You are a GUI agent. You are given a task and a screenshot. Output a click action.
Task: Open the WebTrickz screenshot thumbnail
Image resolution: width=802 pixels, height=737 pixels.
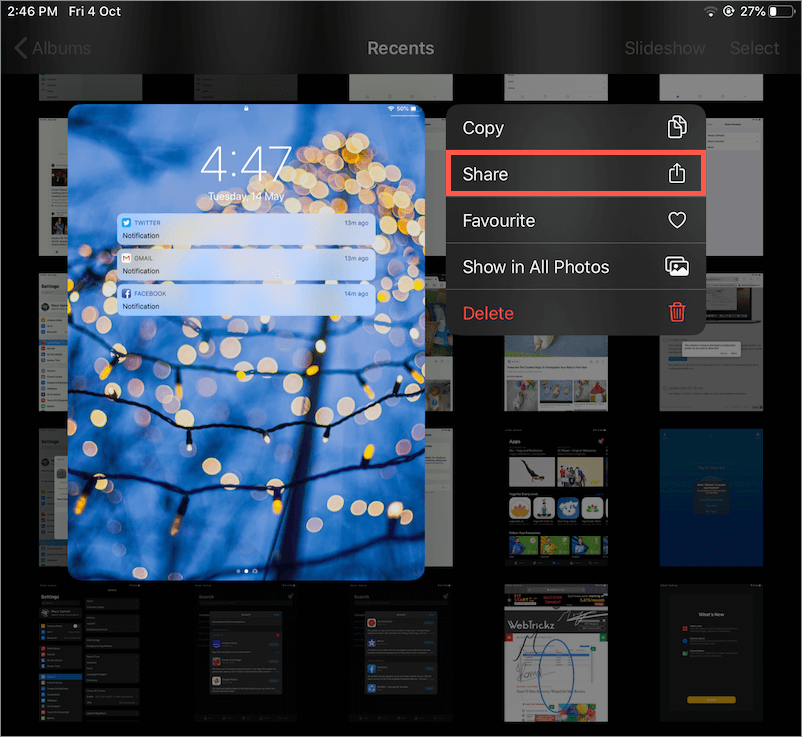[556, 653]
